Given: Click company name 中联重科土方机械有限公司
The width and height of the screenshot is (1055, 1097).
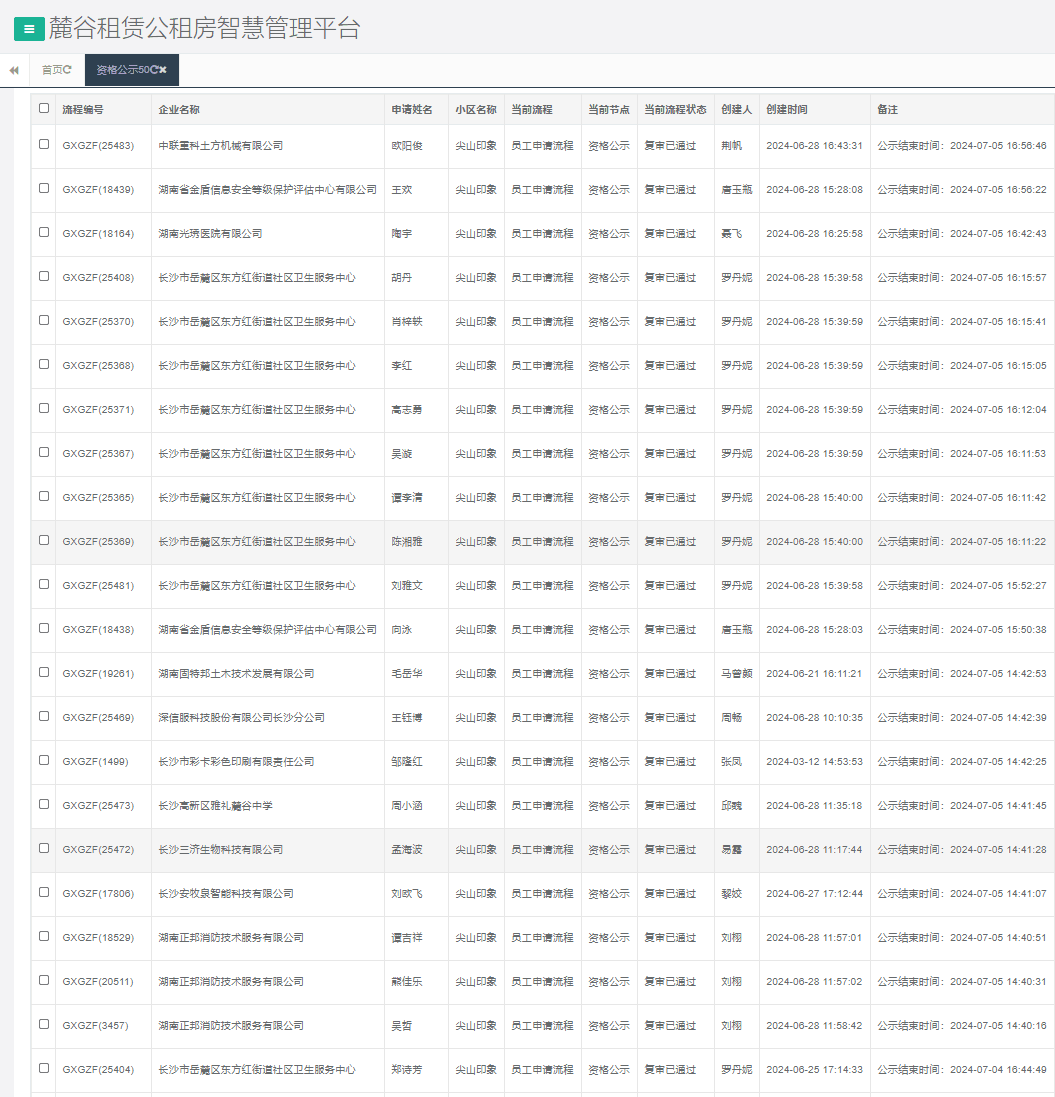Looking at the screenshot, I should 220,145.
